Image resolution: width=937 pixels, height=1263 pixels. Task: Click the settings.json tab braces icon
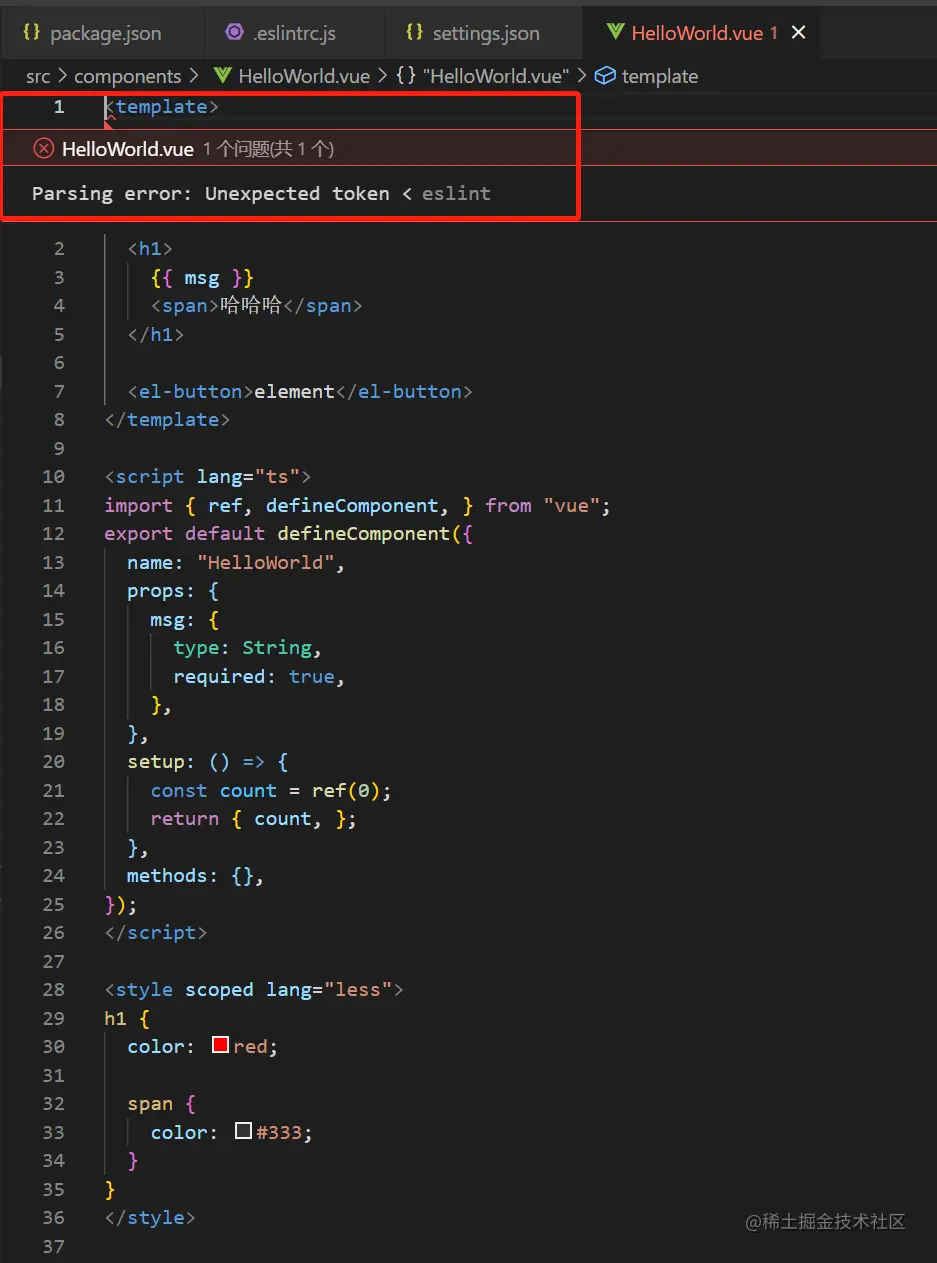414,32
